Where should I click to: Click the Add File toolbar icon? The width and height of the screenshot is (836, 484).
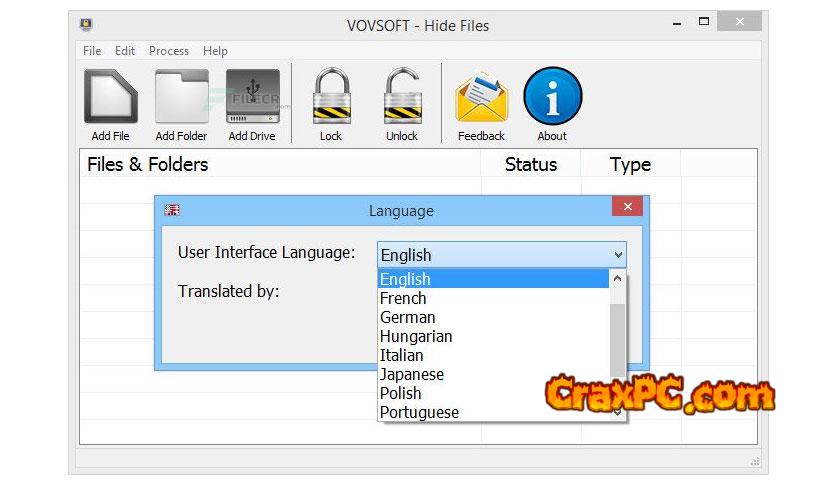tap(110, 97)
